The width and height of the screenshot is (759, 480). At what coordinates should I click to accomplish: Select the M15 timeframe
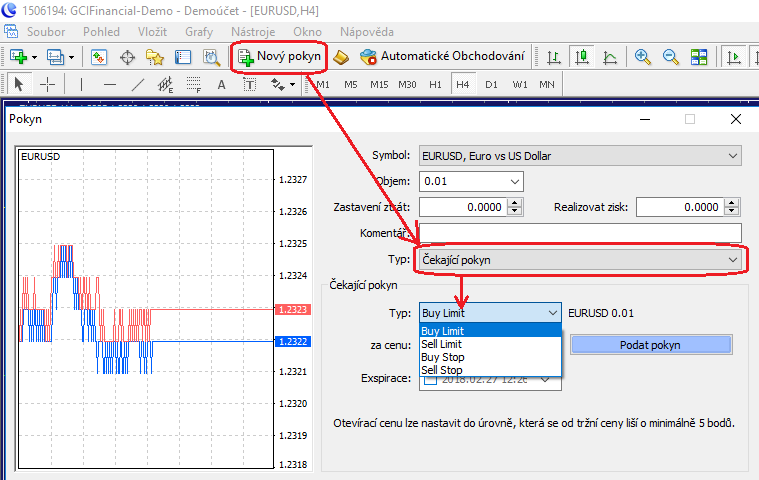pyautogui.click(x=379, y=85)
